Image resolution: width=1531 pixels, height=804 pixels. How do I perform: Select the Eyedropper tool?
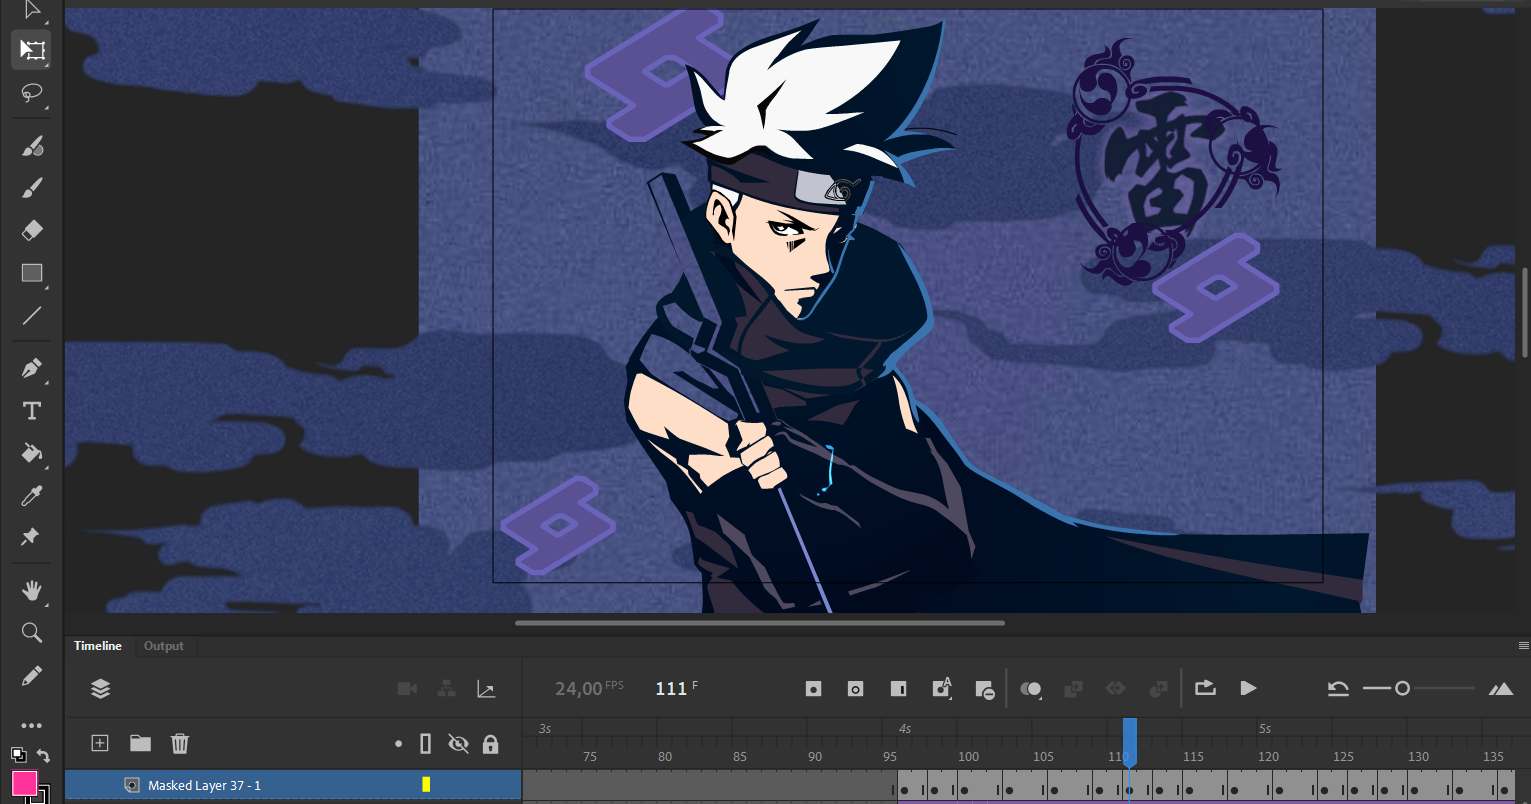tap(32, 496)
